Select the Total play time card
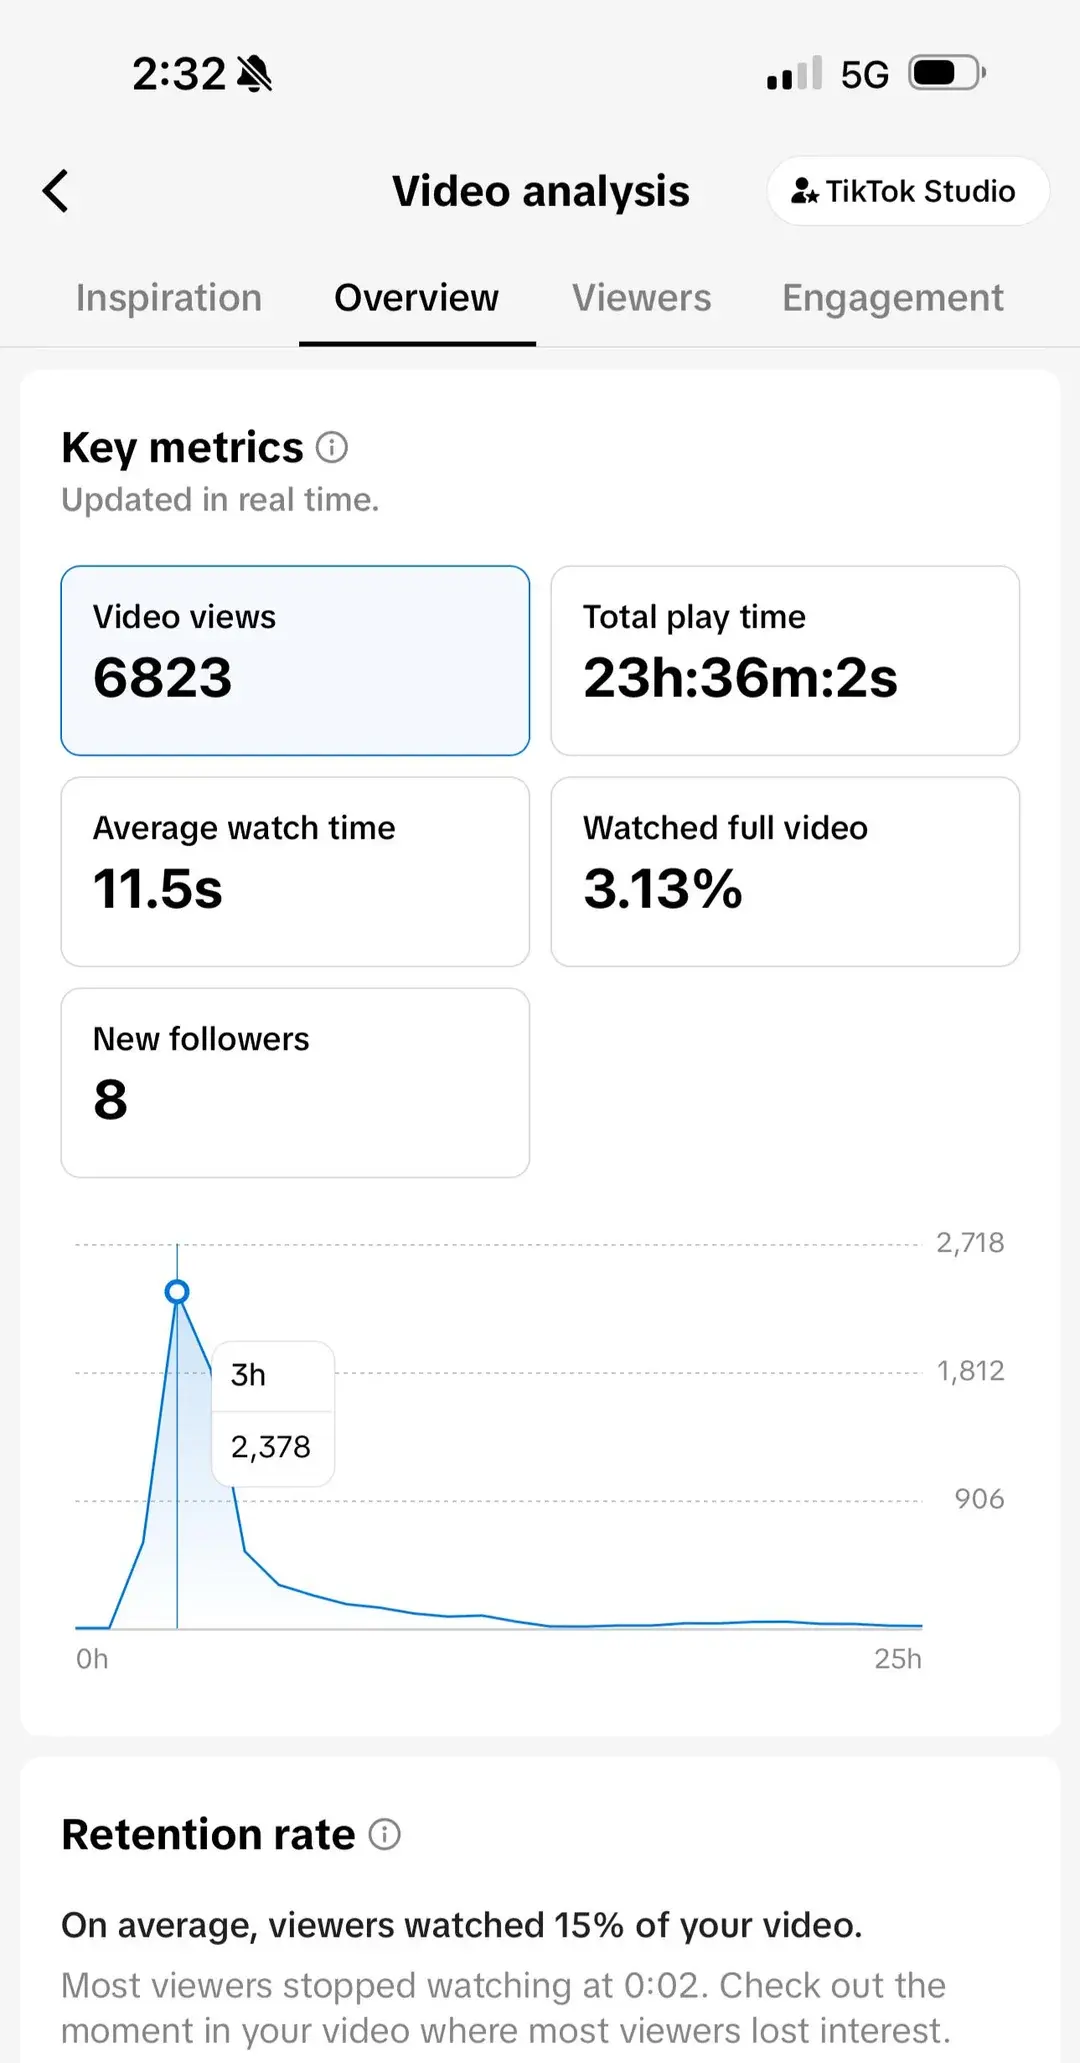Viewport: 1080px width, 2063px height. coord(785,660)
